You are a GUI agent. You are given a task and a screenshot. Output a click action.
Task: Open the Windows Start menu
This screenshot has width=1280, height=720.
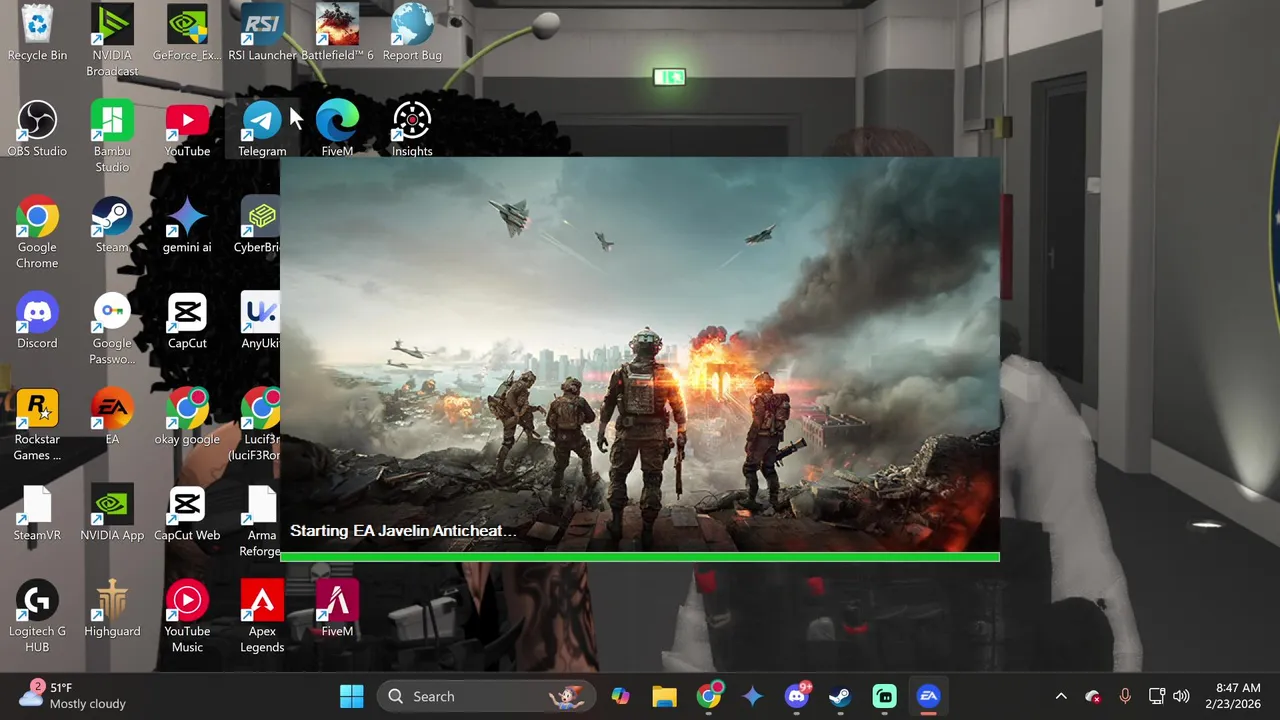[352, 696]
